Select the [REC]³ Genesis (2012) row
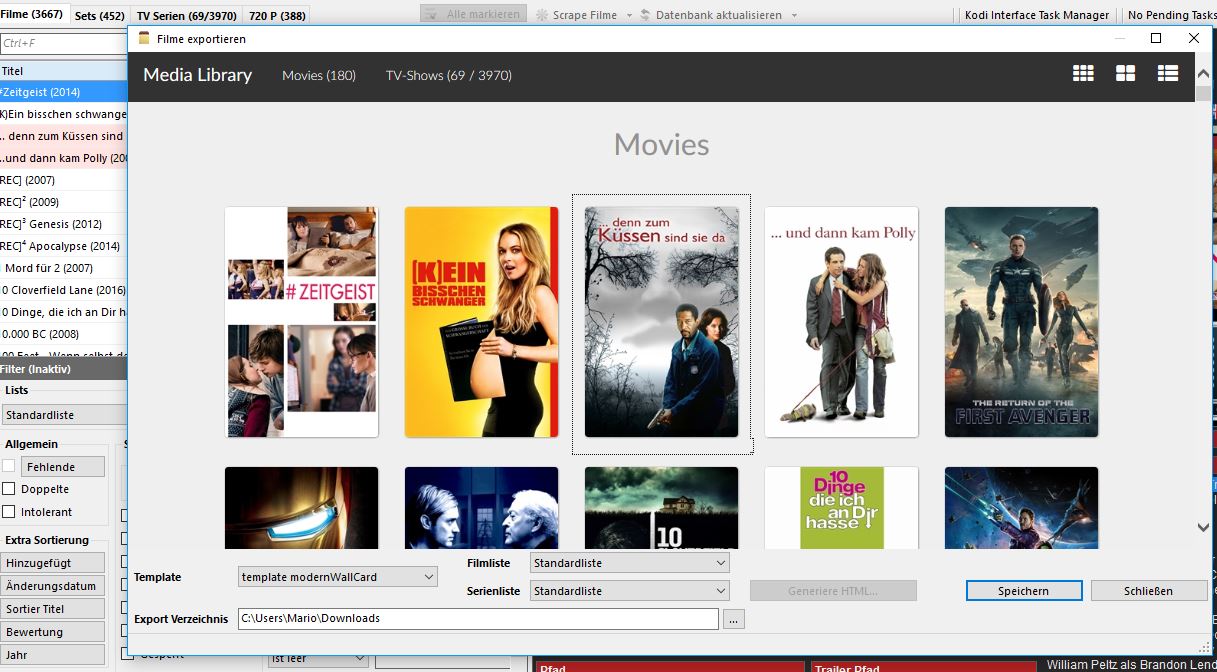 pos(64,224)
